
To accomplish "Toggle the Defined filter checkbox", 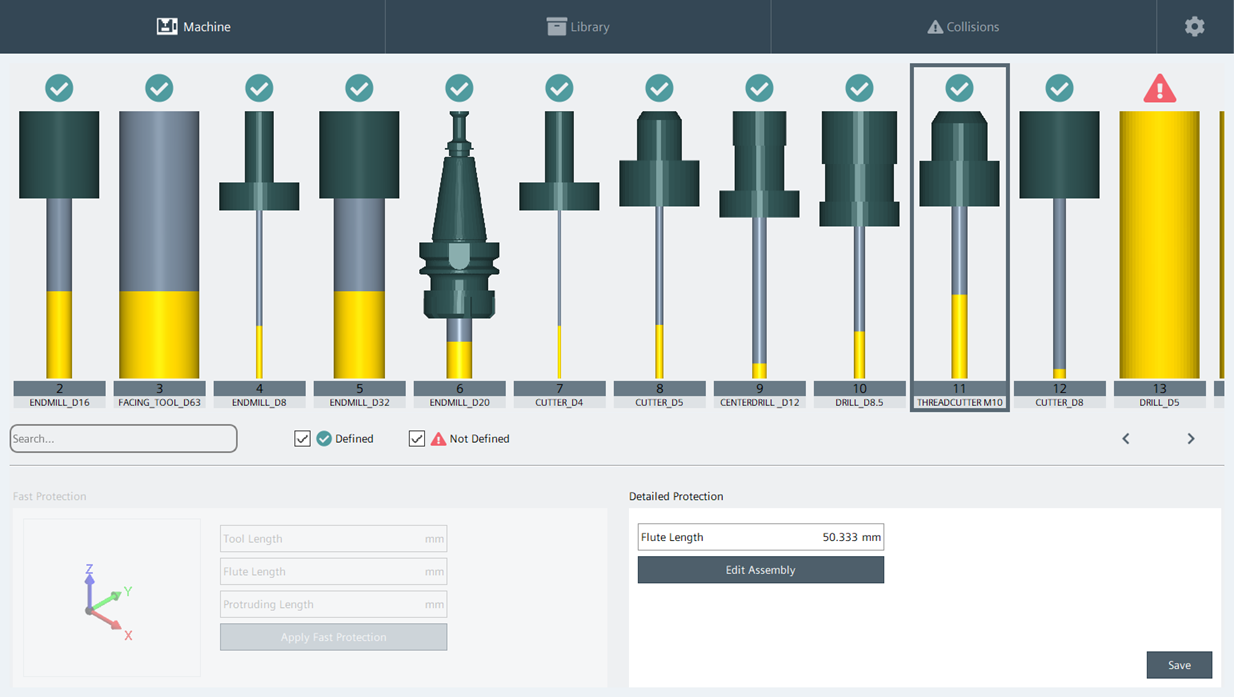I will pyautogui.click(x=302, y=438).
